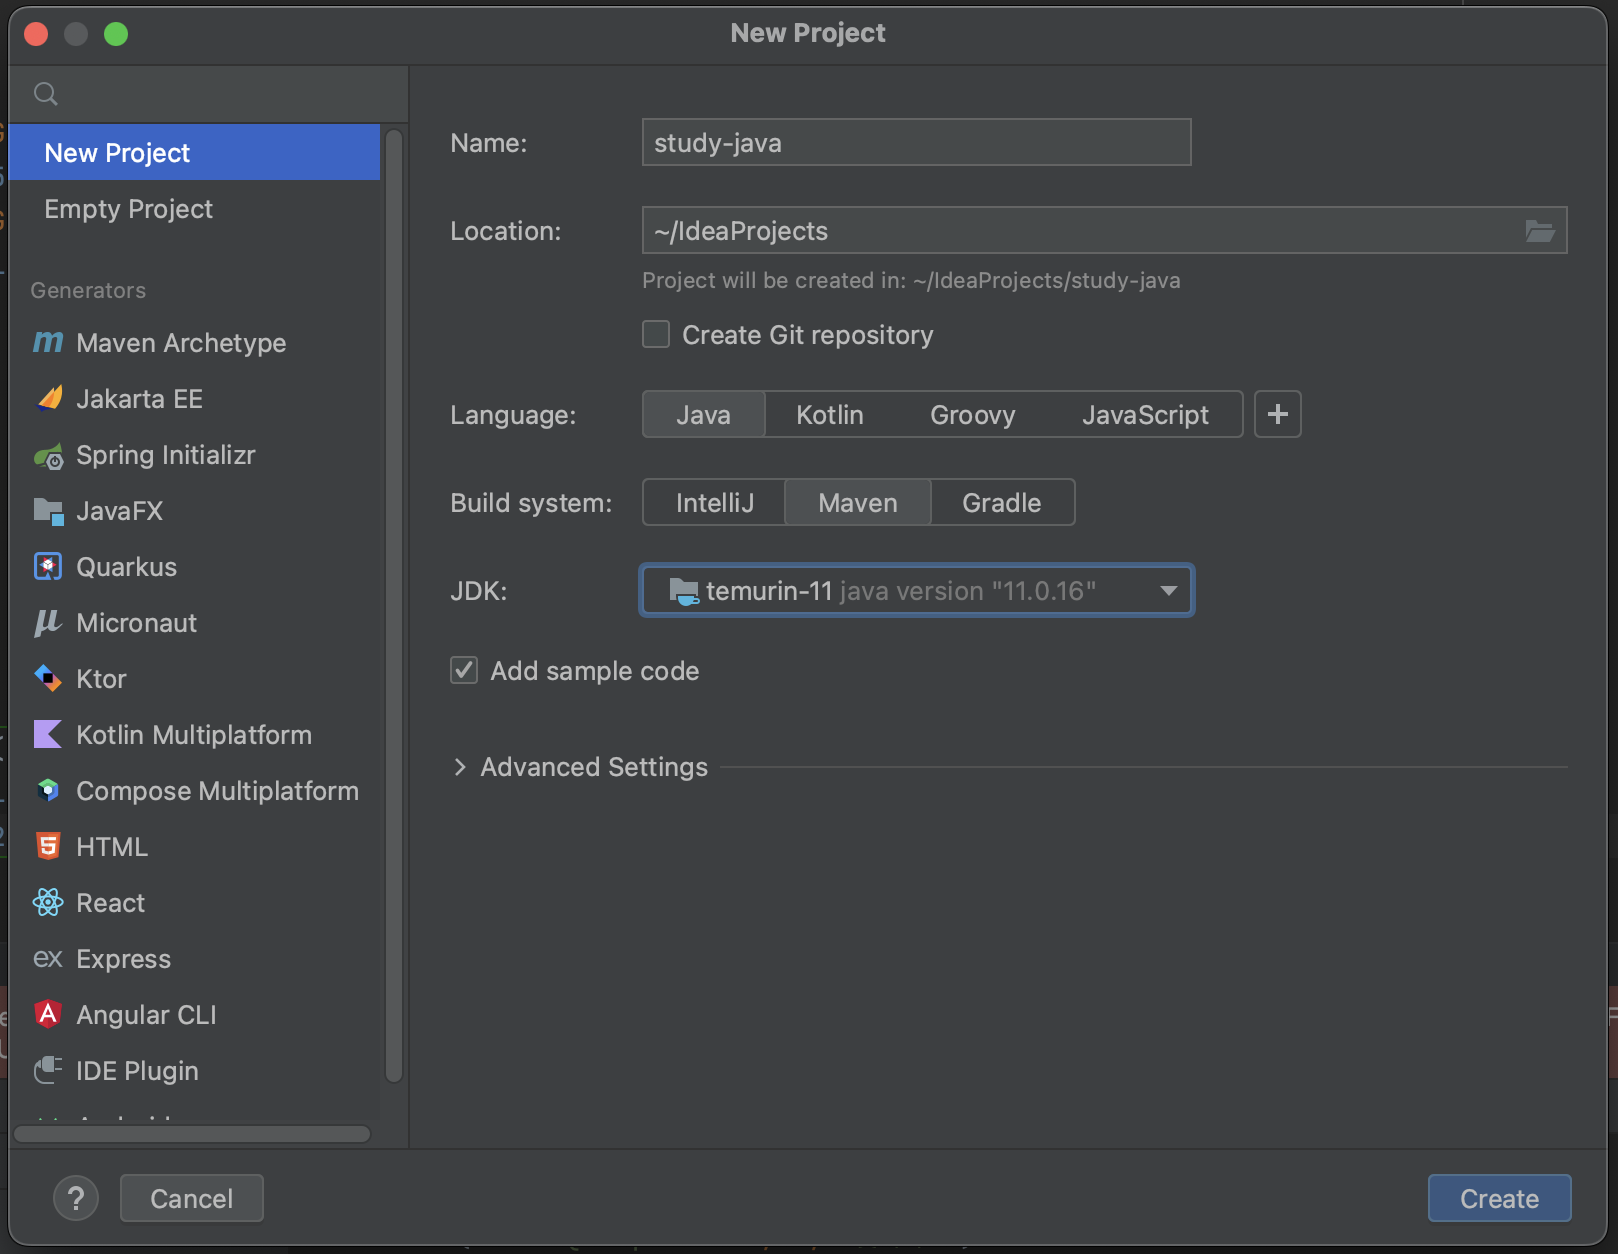The image size is (1618, 1254).
Task: Add another language with plus button
Action: click(x=1278, y=414)
